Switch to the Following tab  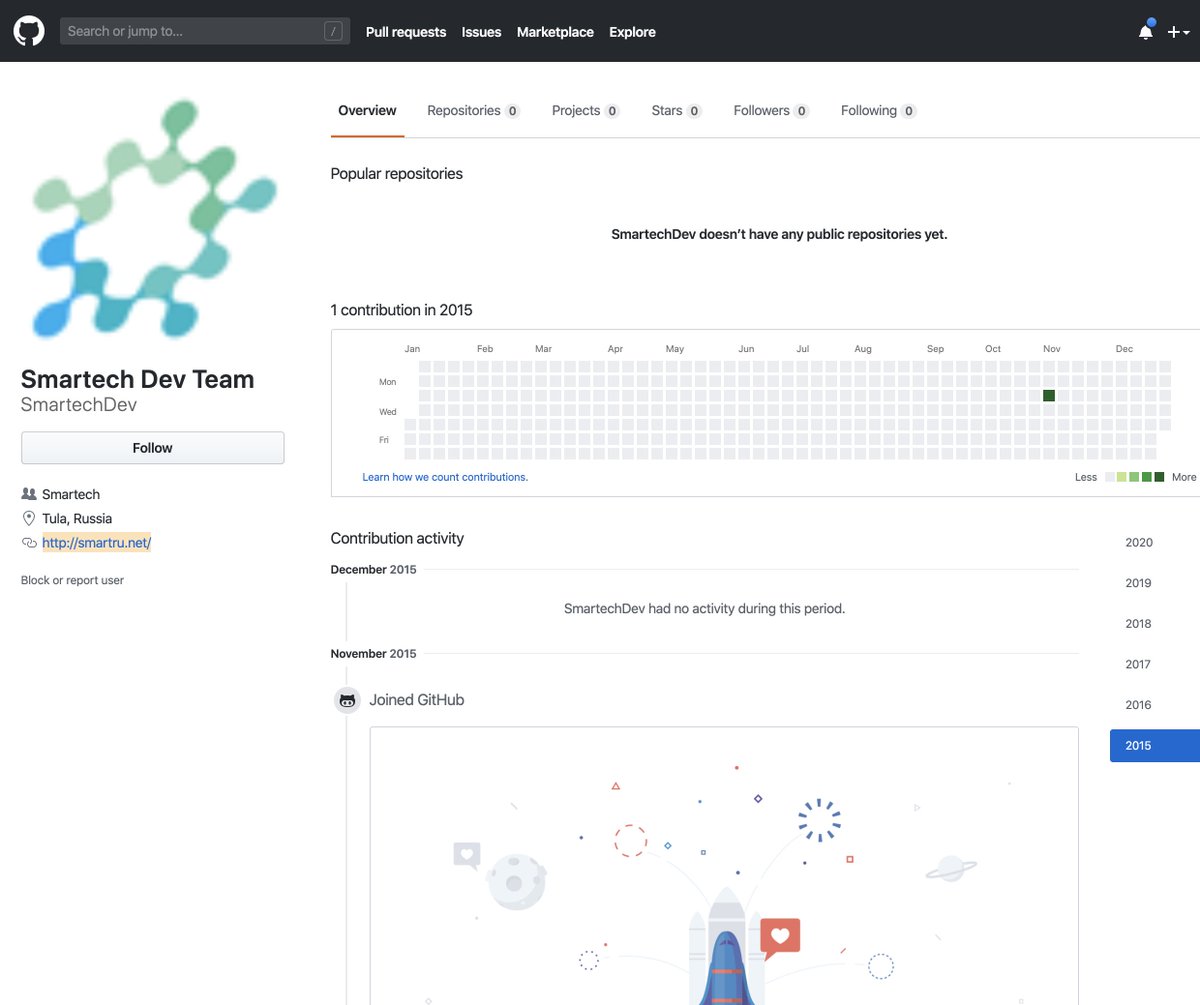(878, 111)
